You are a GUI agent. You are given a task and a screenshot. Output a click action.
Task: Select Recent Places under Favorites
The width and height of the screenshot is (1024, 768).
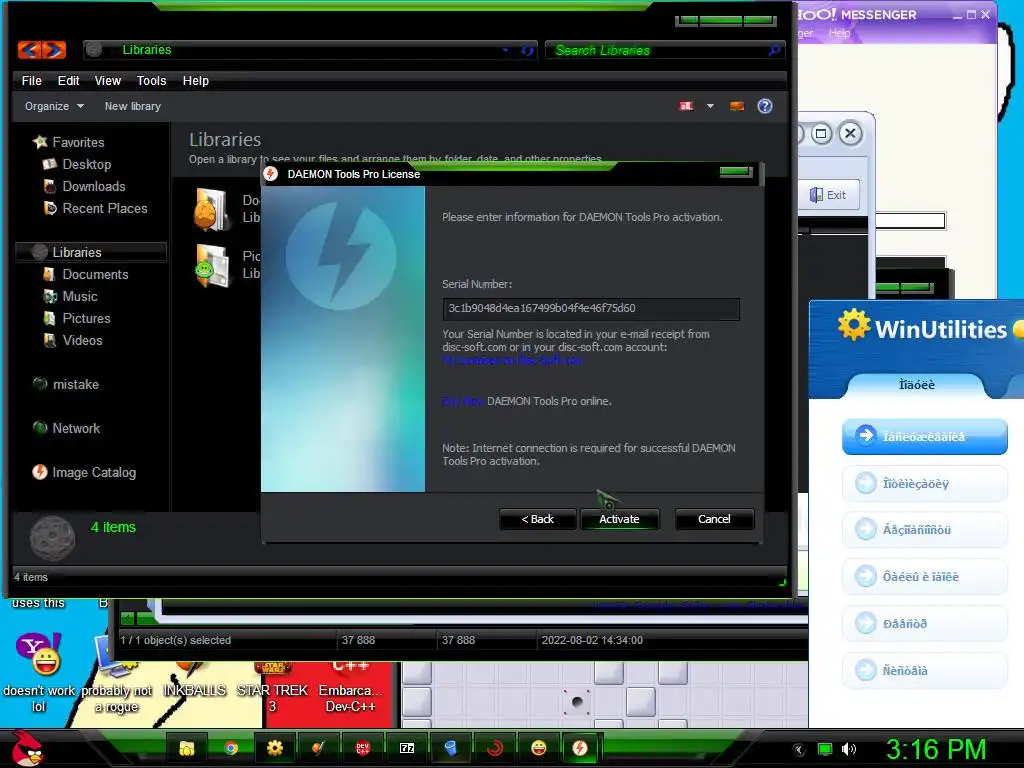click(104, 209)
